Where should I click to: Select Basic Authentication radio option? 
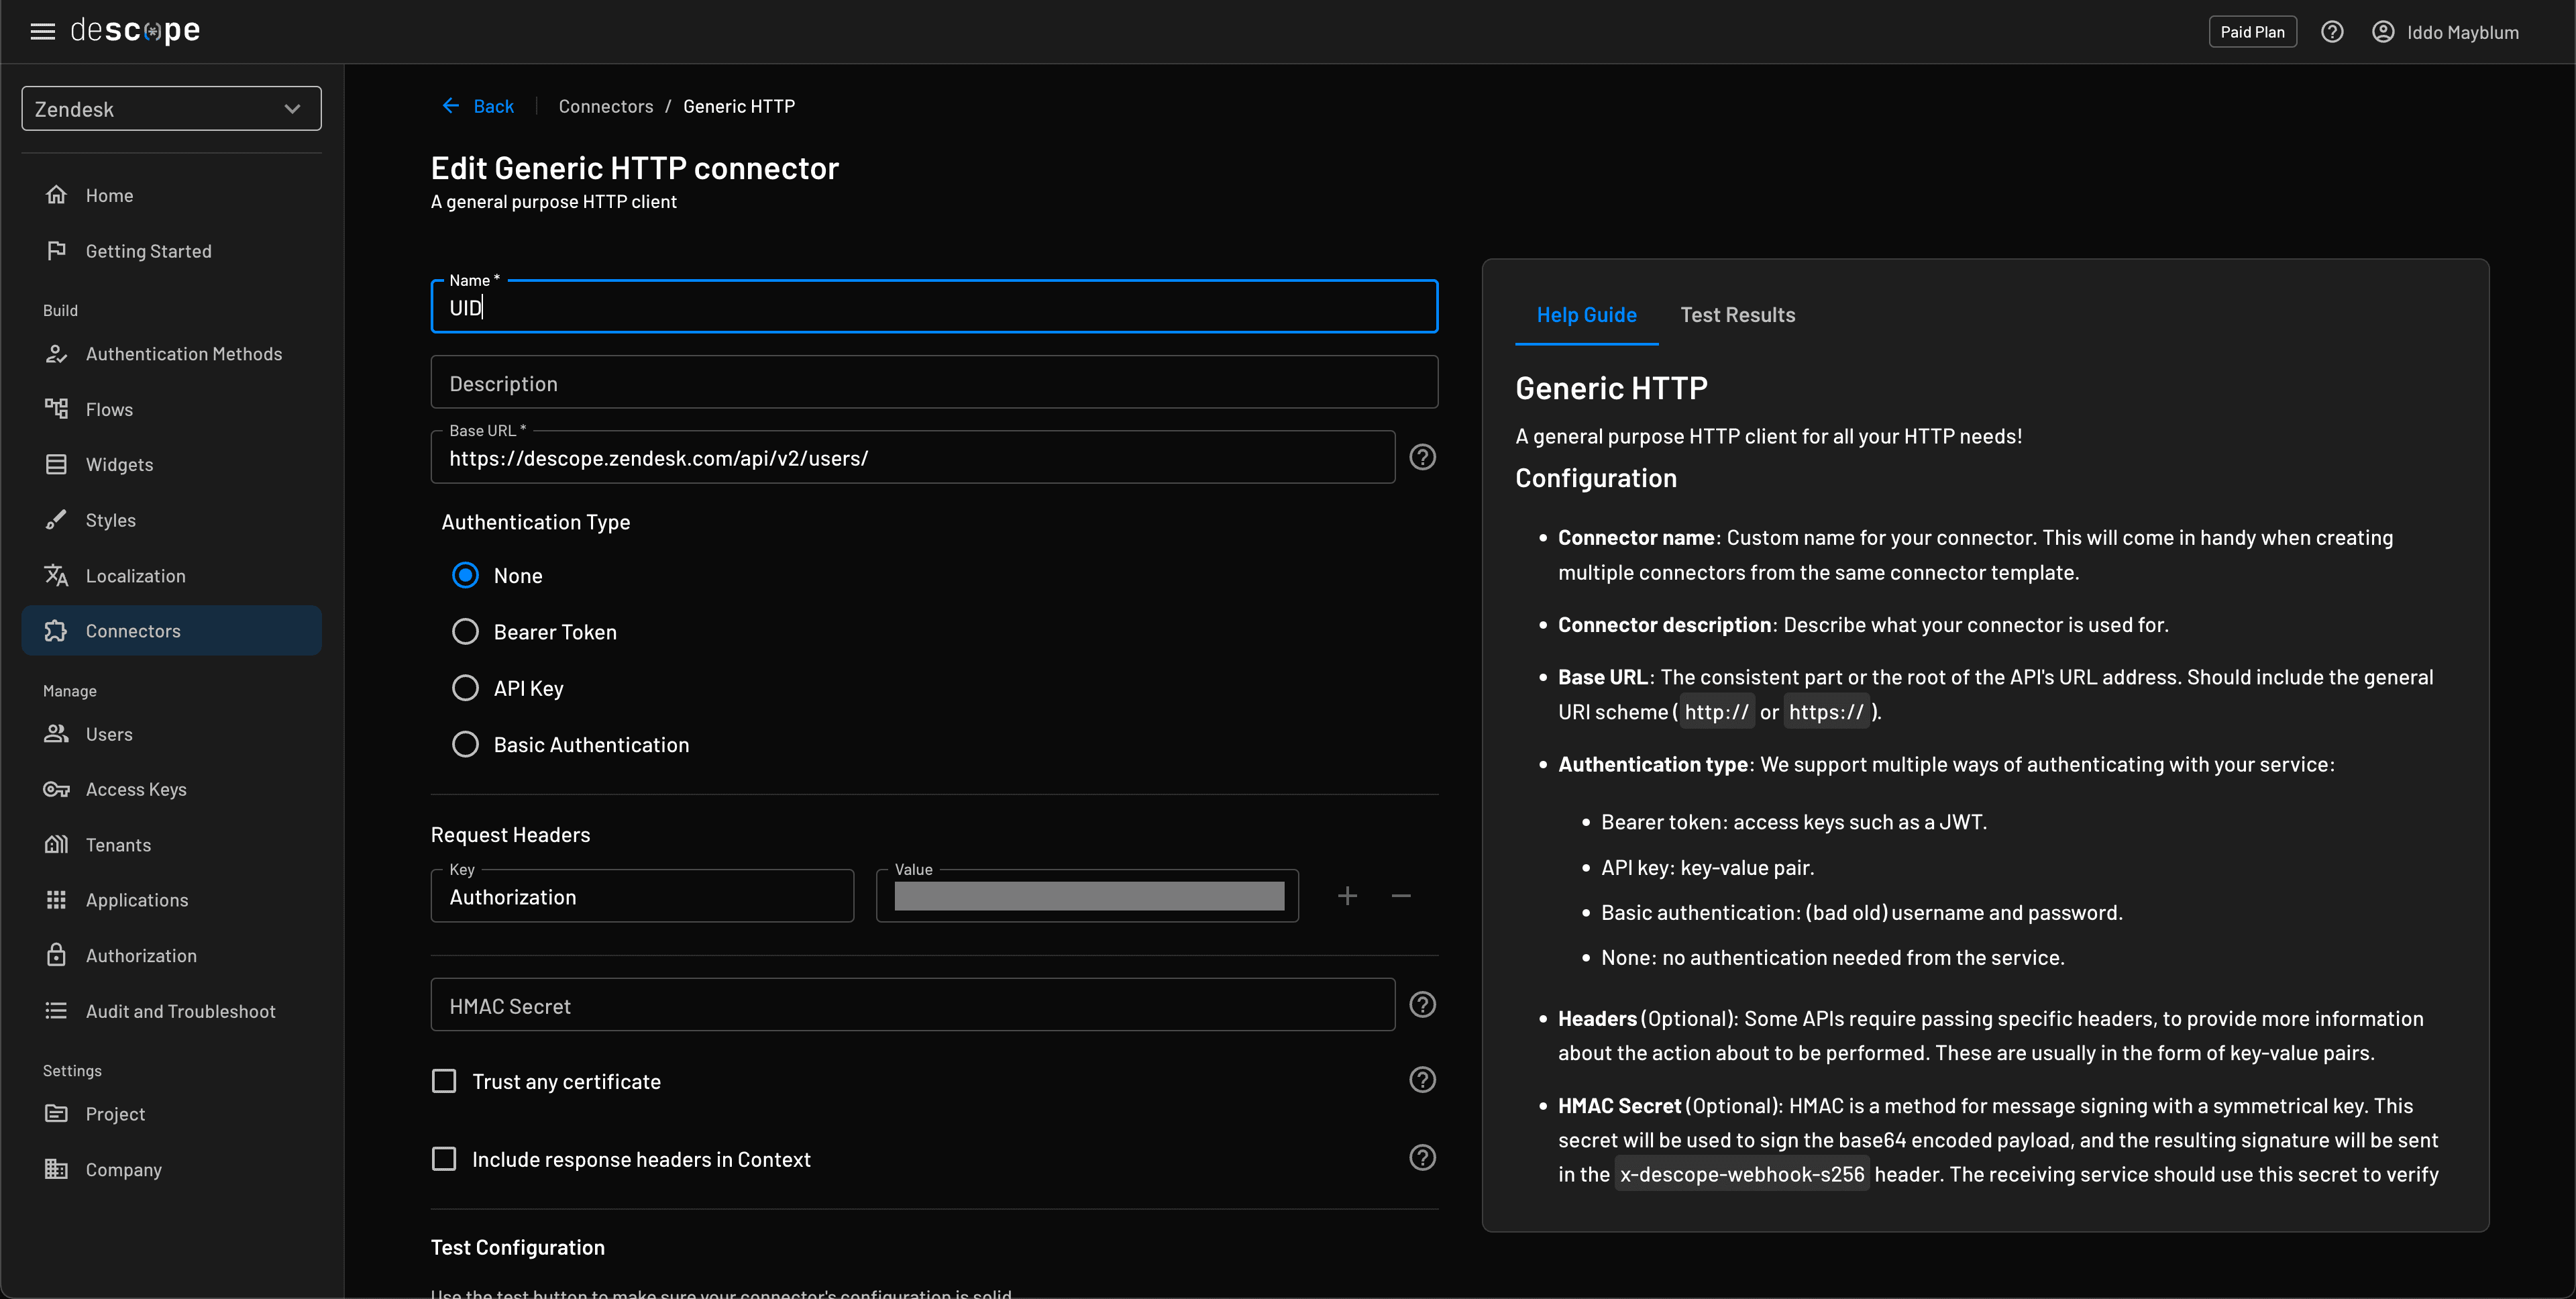[465, 745]
